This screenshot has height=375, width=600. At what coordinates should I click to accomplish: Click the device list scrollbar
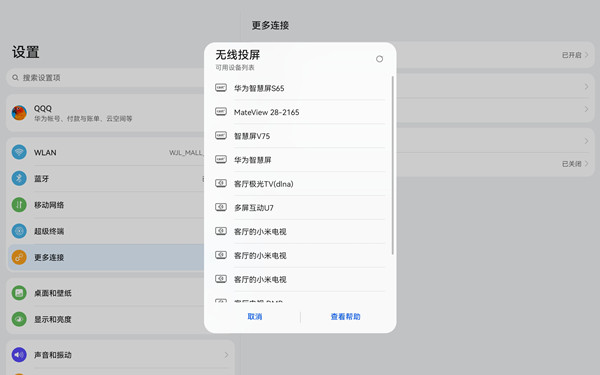[x=393, y=165]
